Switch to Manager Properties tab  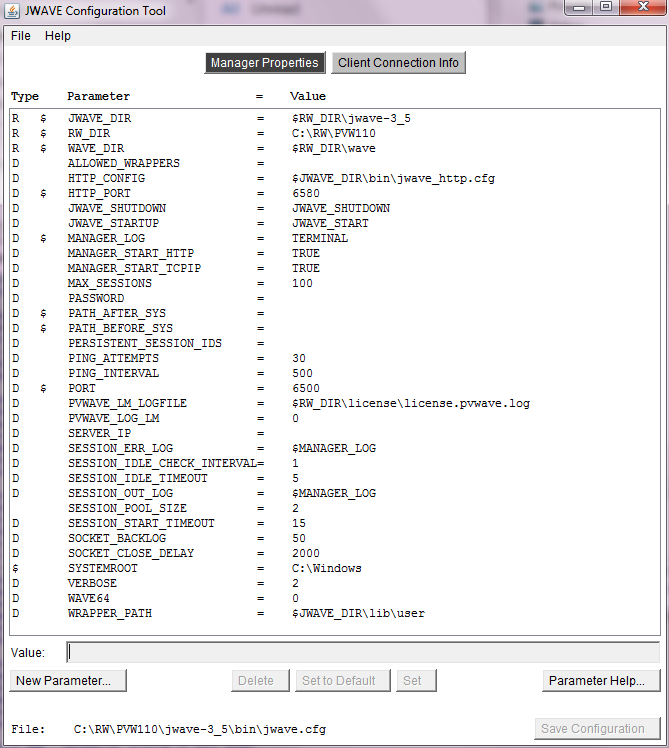click(x=264, y=63)
